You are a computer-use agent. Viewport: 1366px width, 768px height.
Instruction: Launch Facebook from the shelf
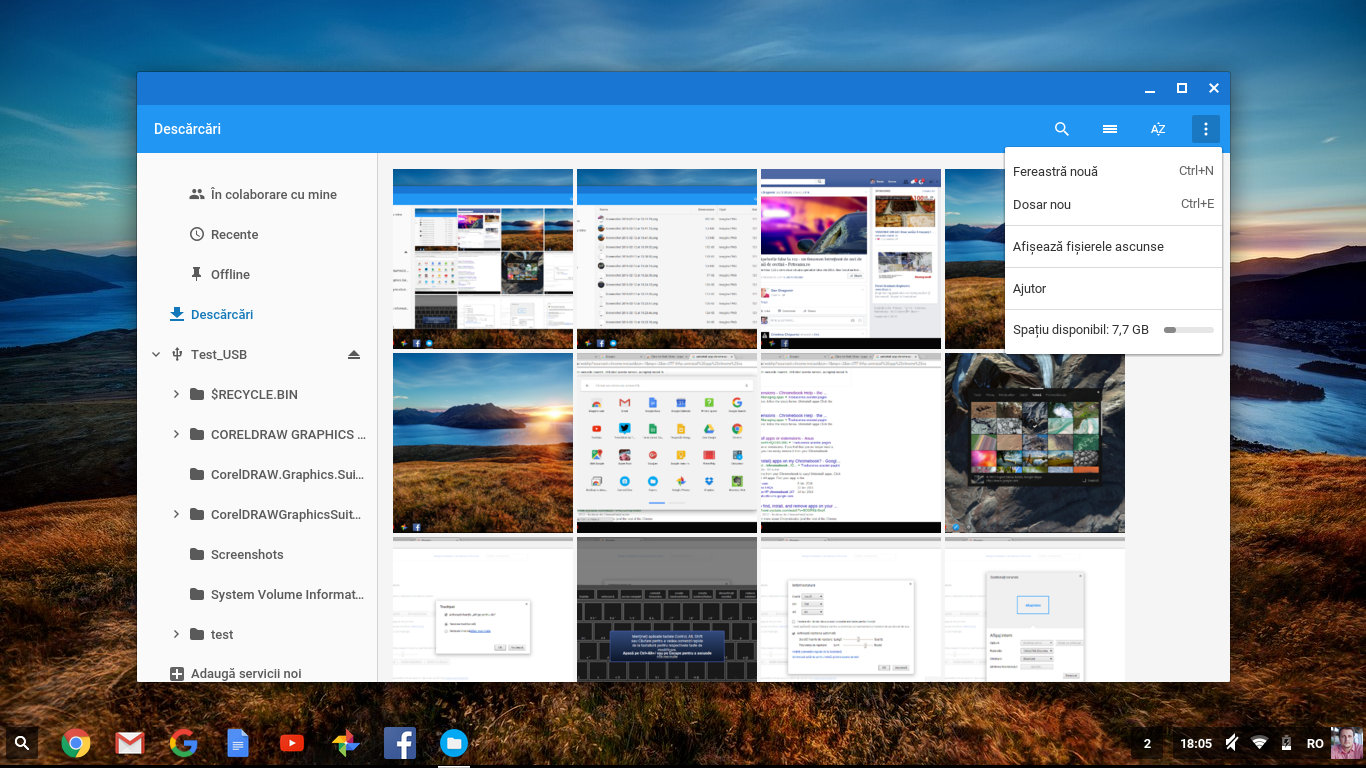coord(400,743)
